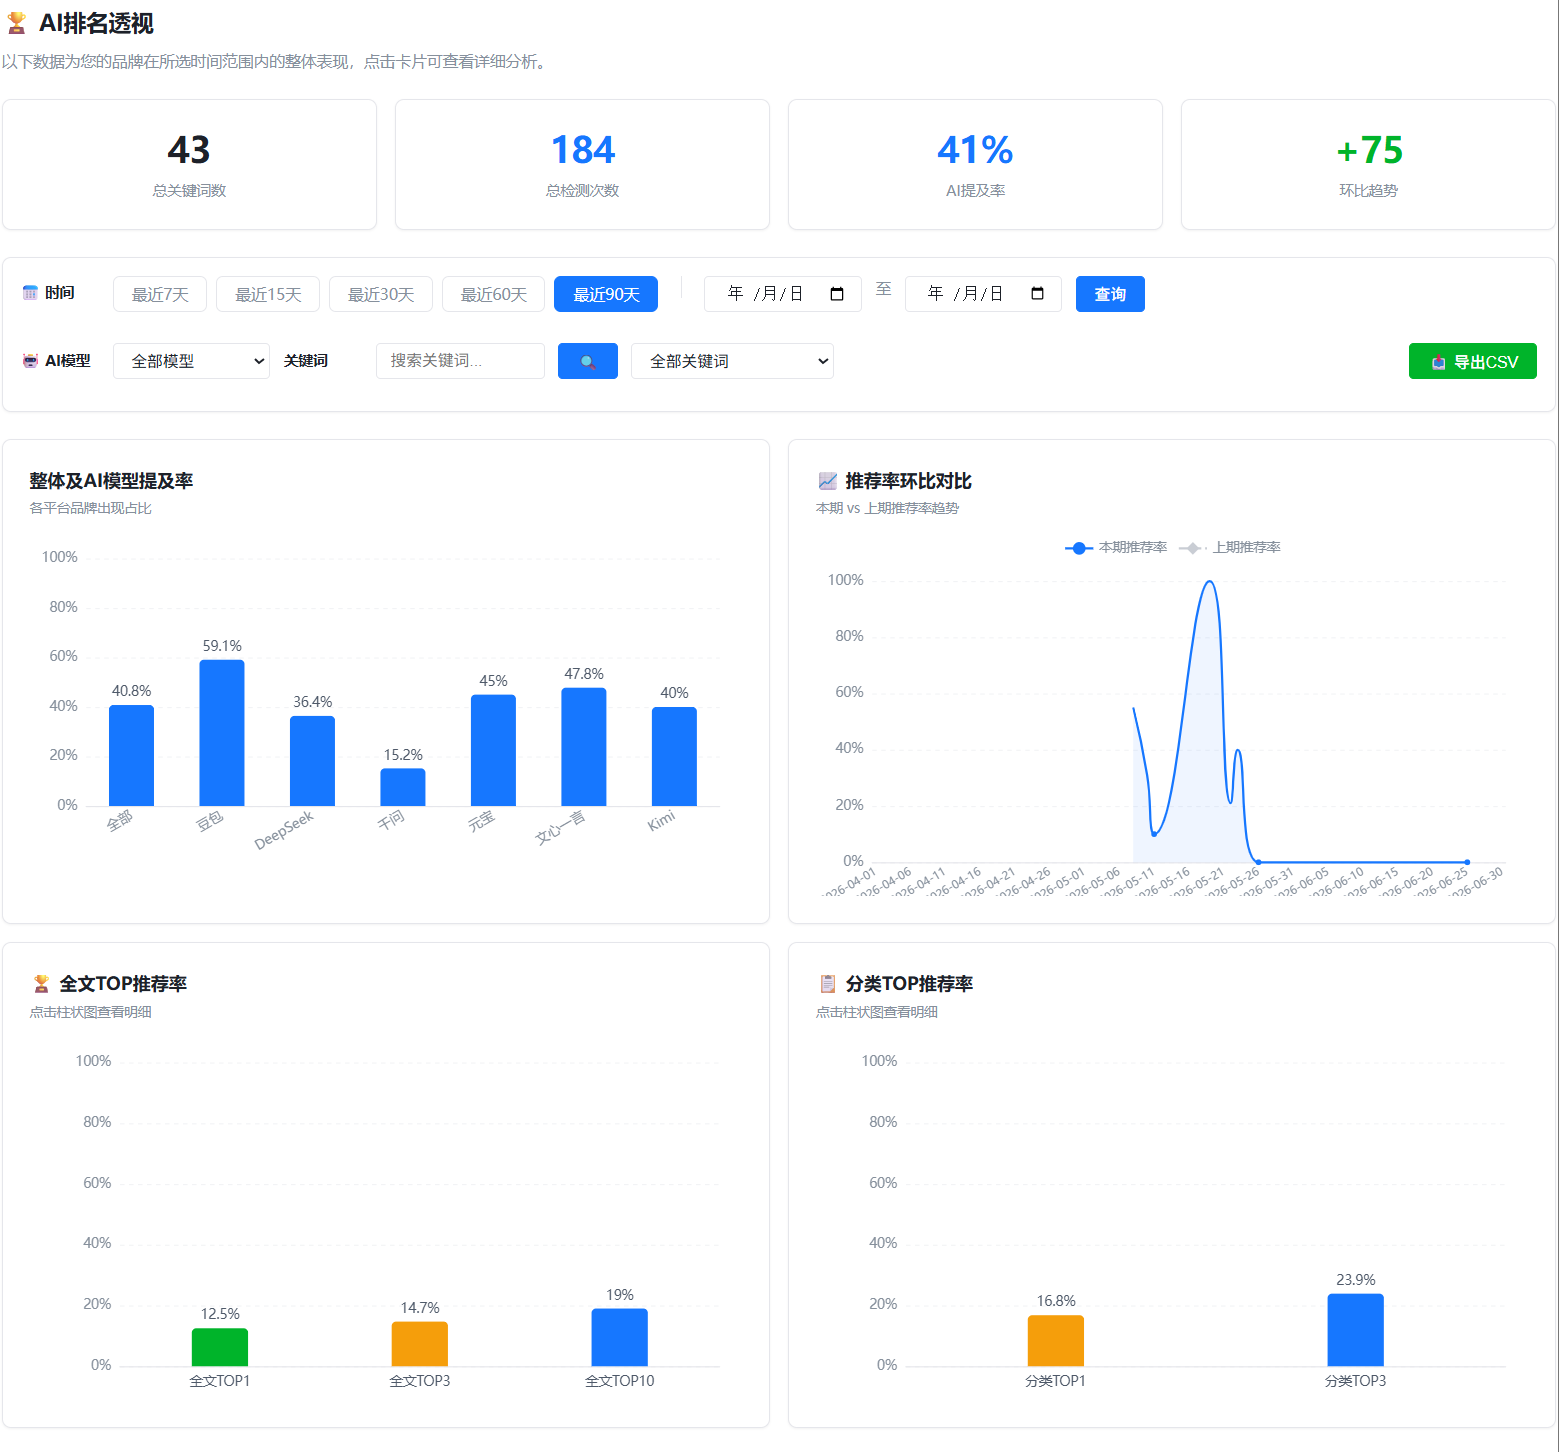Expand the 全部关键词 dropdown
Viewport: 1559px width, 1452px height.
tap(732, 361)
